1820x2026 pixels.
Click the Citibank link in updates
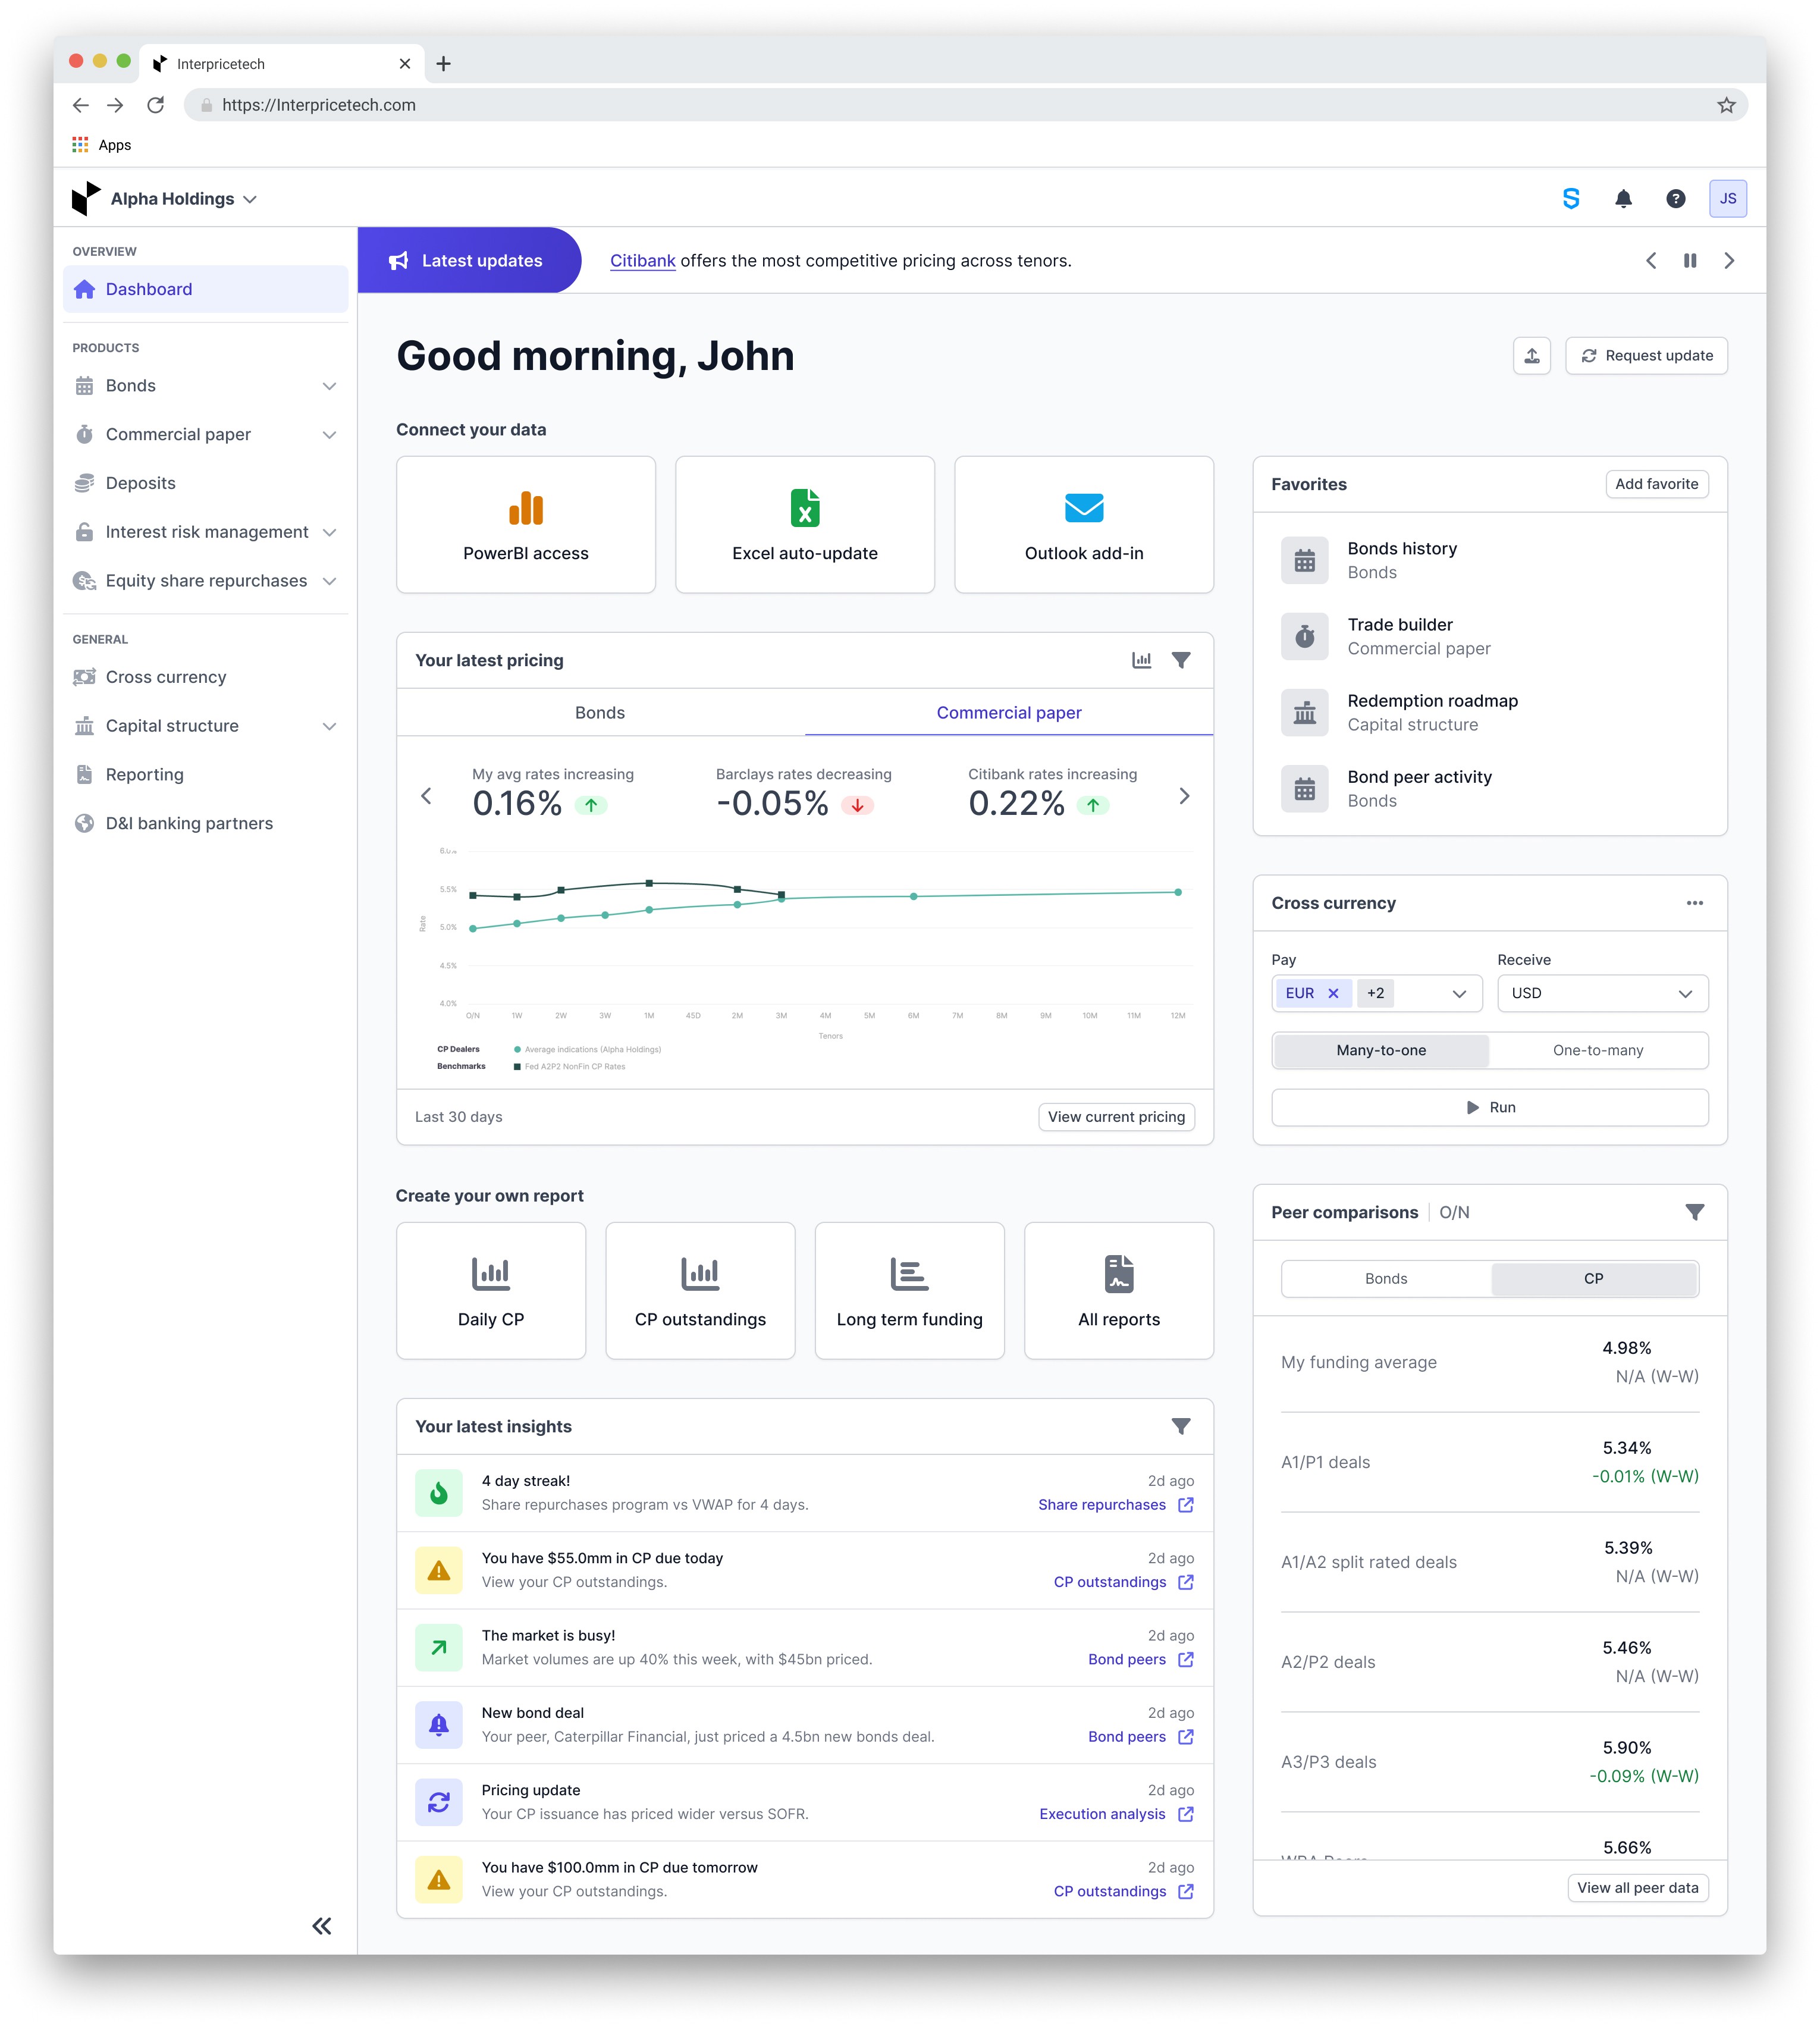[642, 261]
